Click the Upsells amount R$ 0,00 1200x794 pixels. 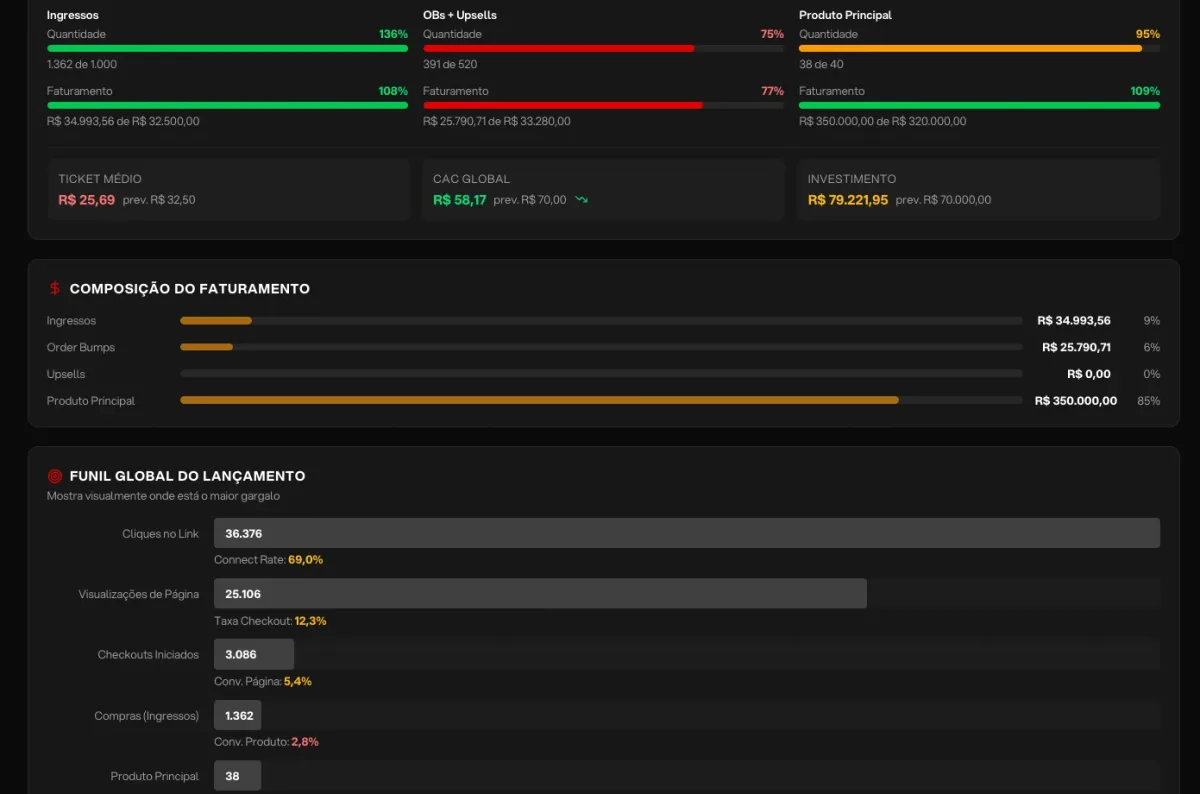(x=1089, y=374)
